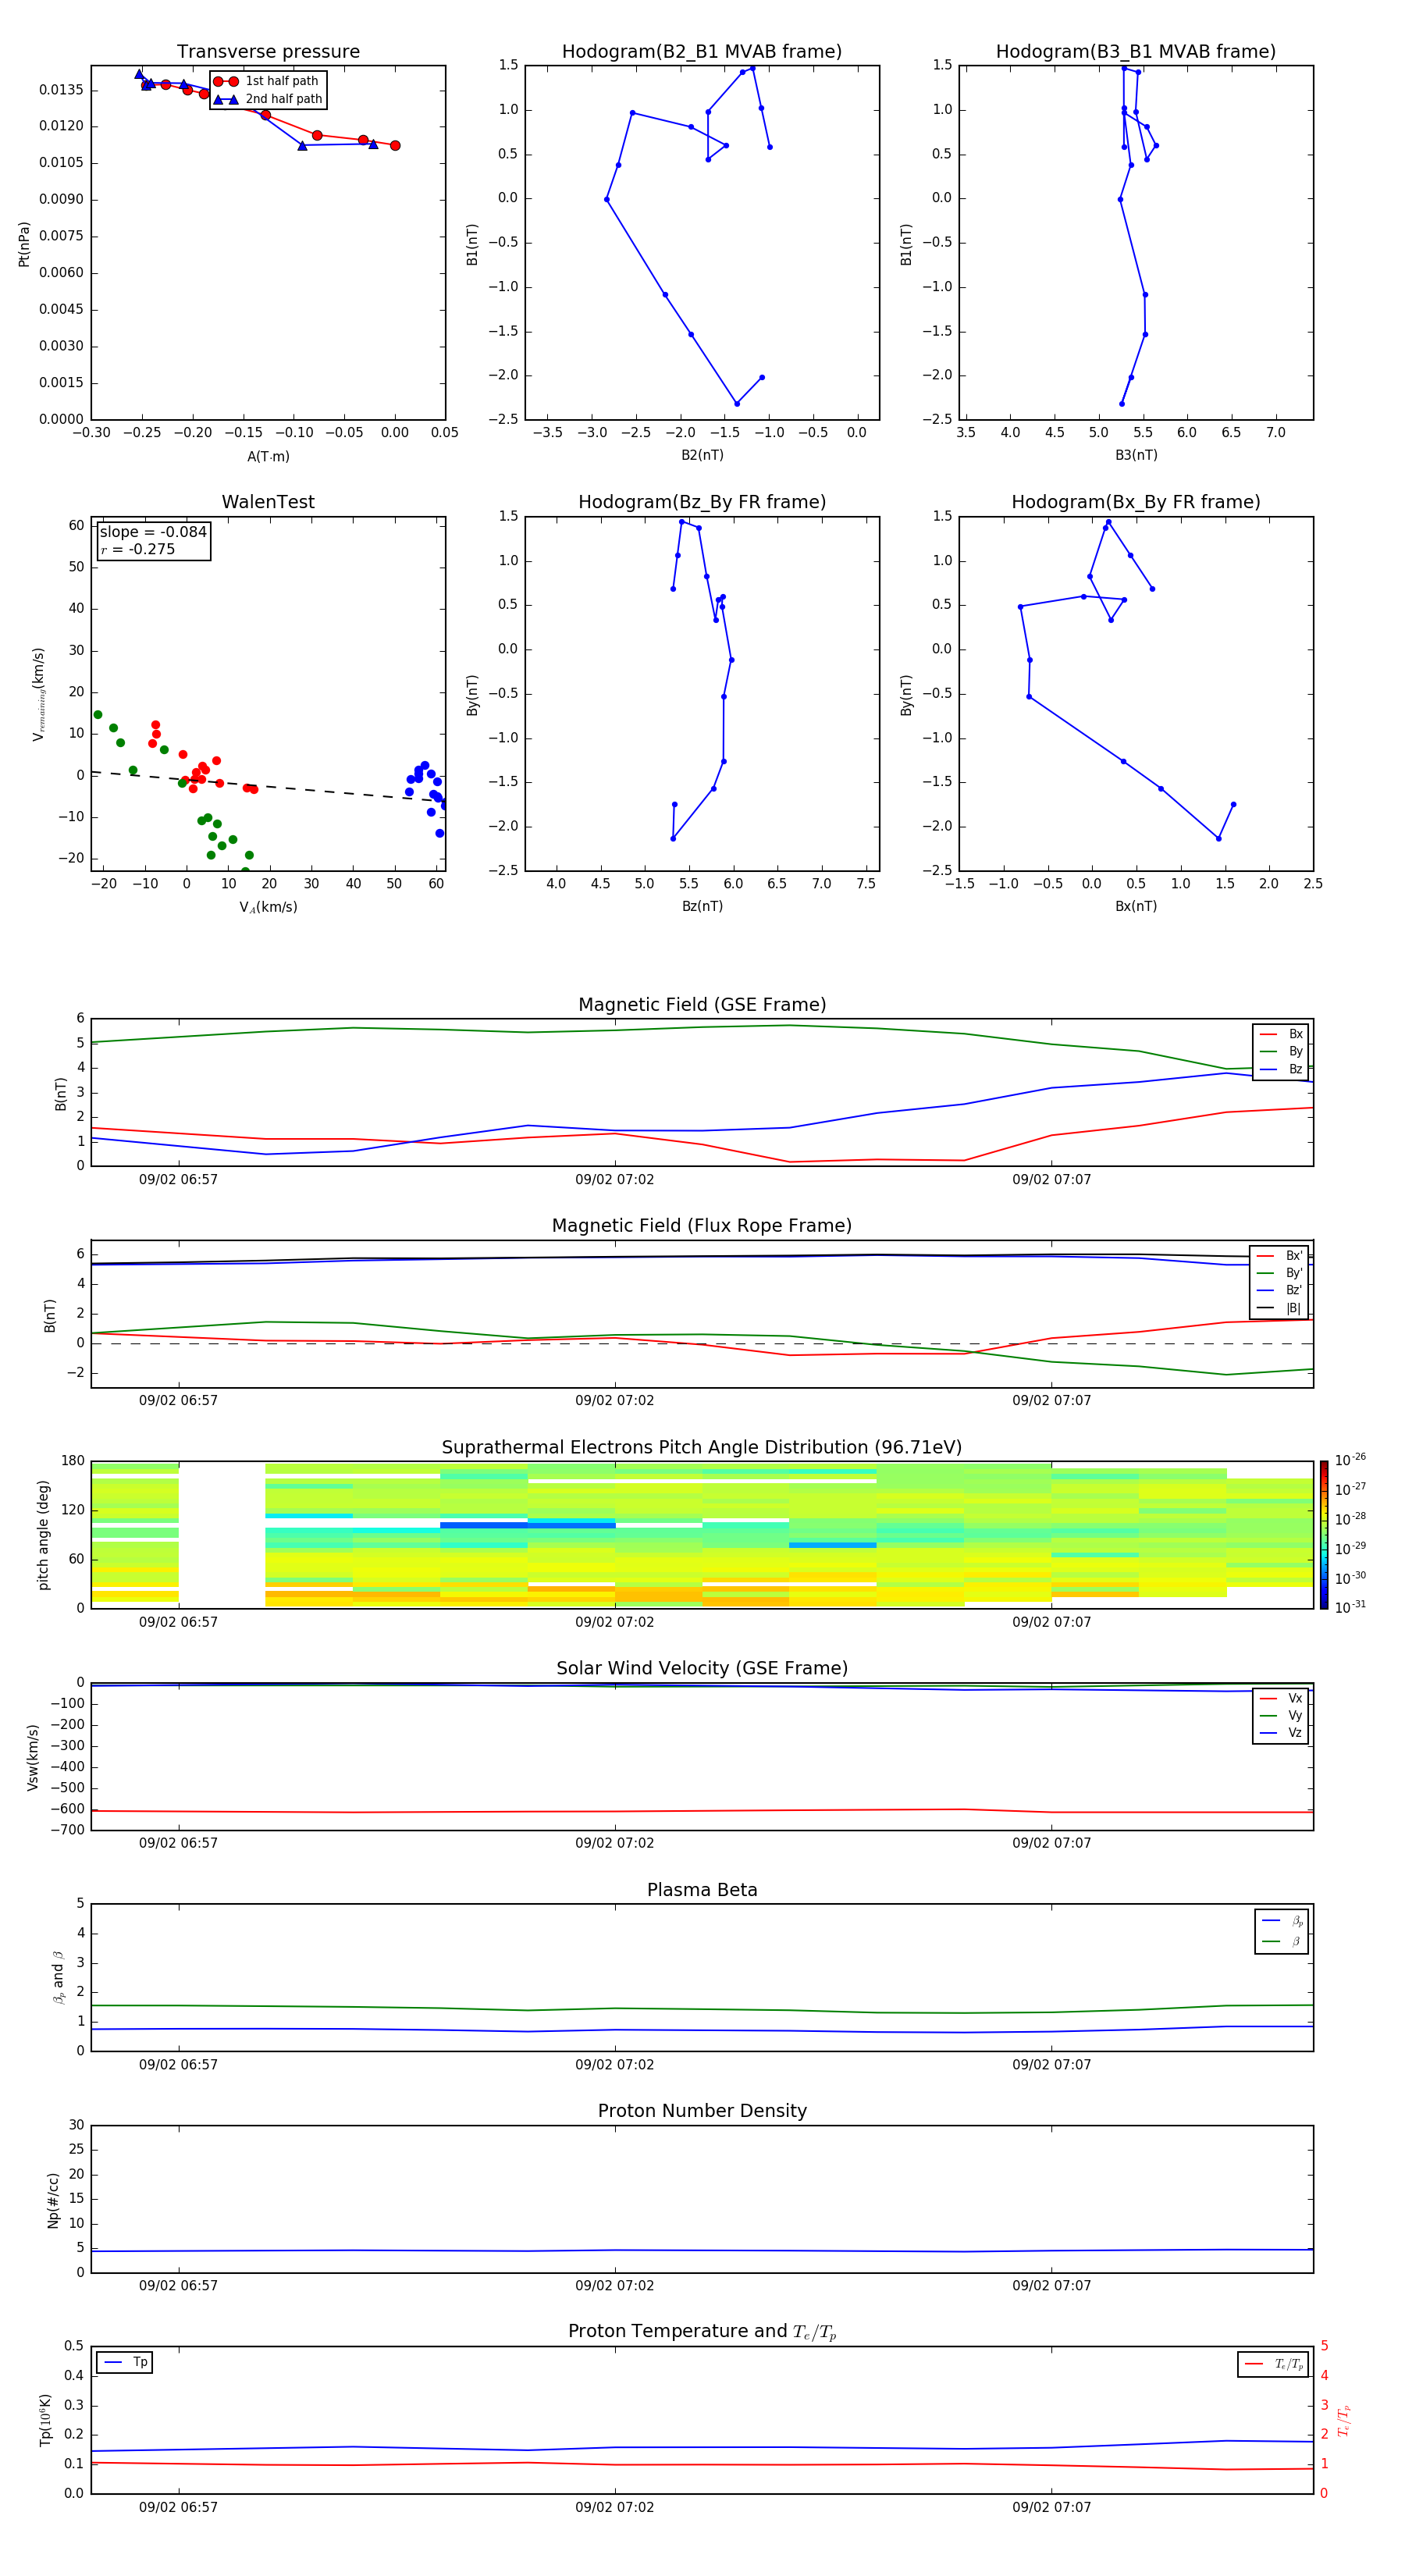This screenshot has height=2576, width=1405.
Task: Click the 'Bx(nT)' x-axis label
Action: (1136, 906)
